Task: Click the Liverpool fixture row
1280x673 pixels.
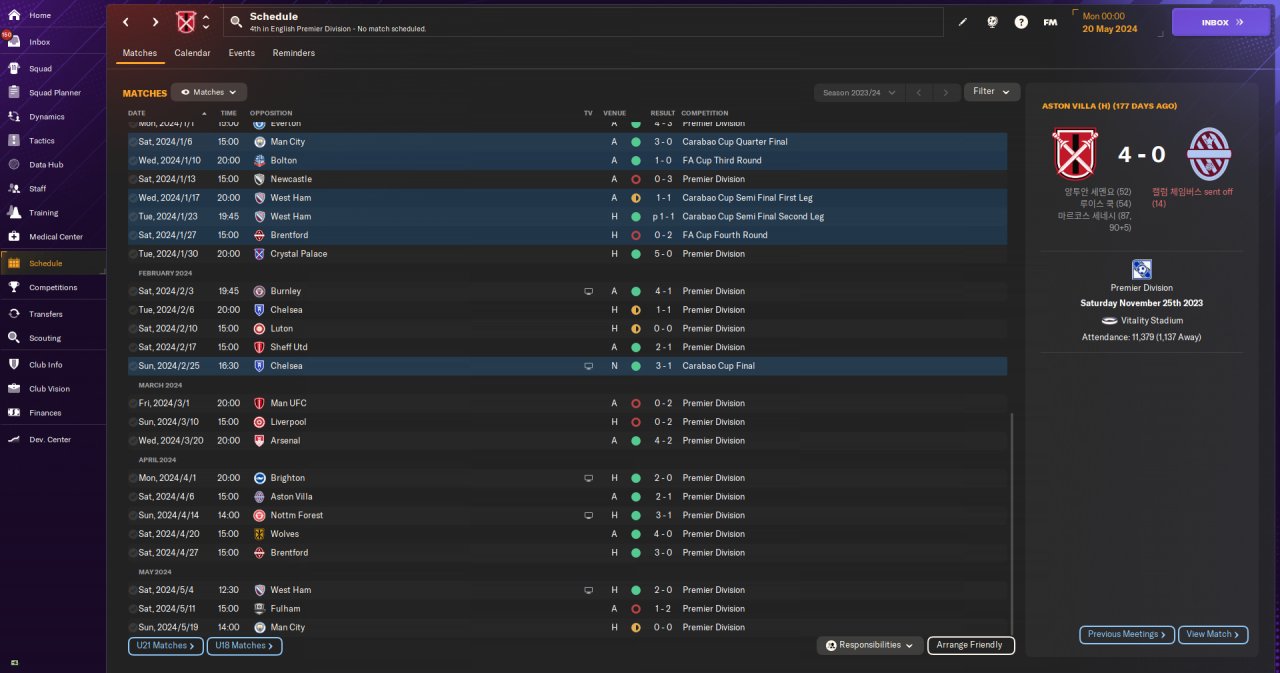Action: pyautogui.click(x=567, y=422)
